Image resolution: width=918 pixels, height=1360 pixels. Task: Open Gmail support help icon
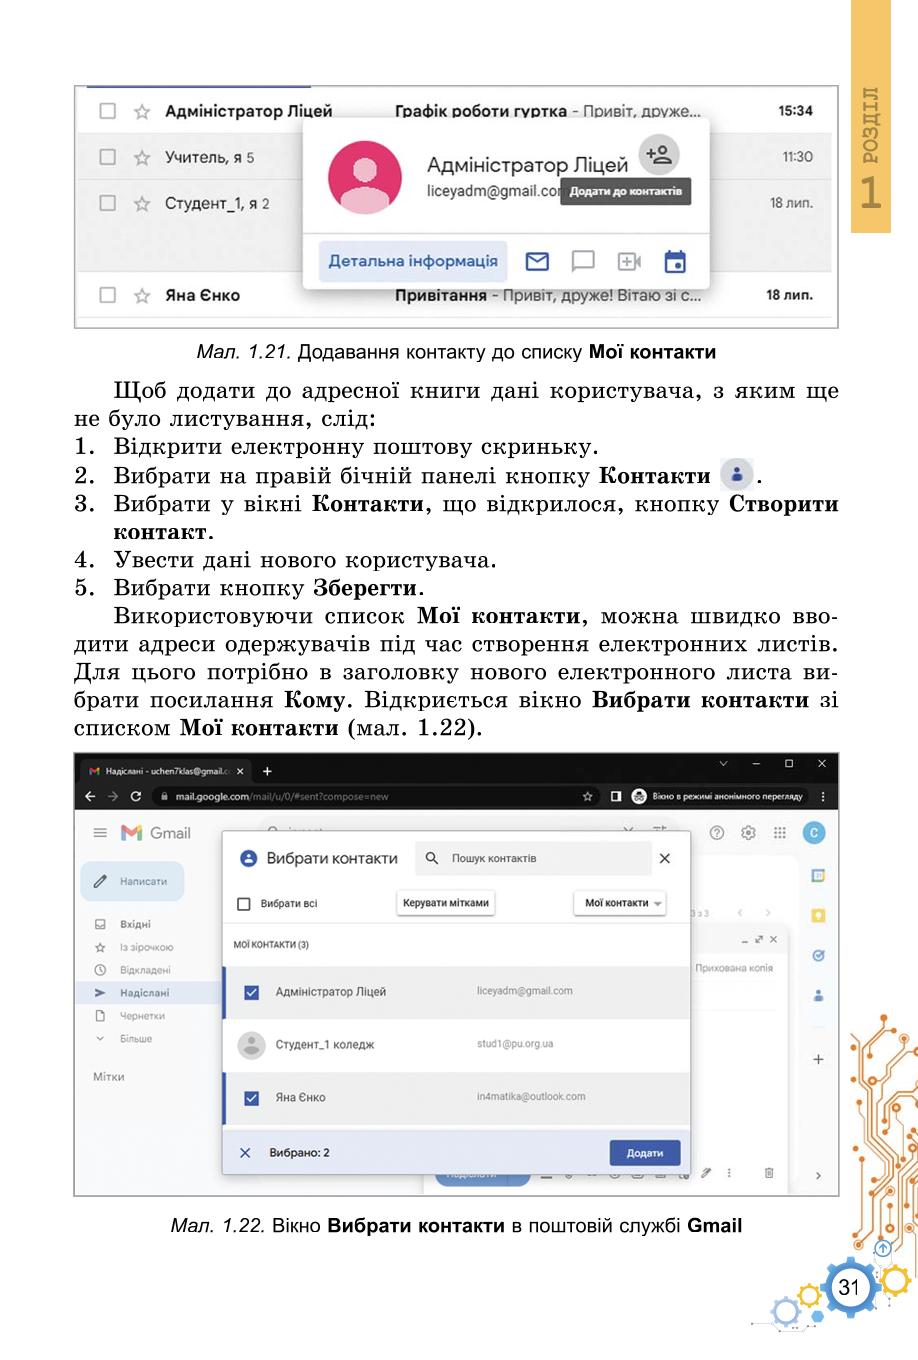tap(716, 833)
